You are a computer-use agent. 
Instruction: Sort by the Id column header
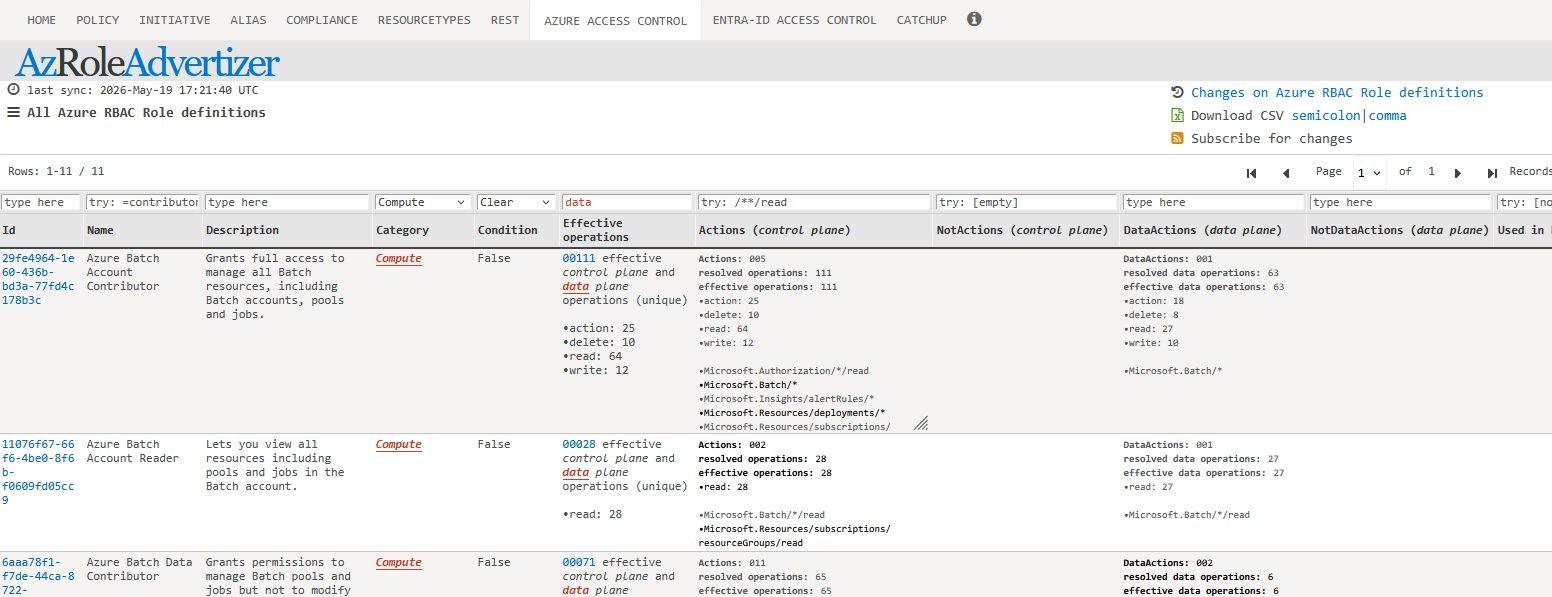coord(9,230)
